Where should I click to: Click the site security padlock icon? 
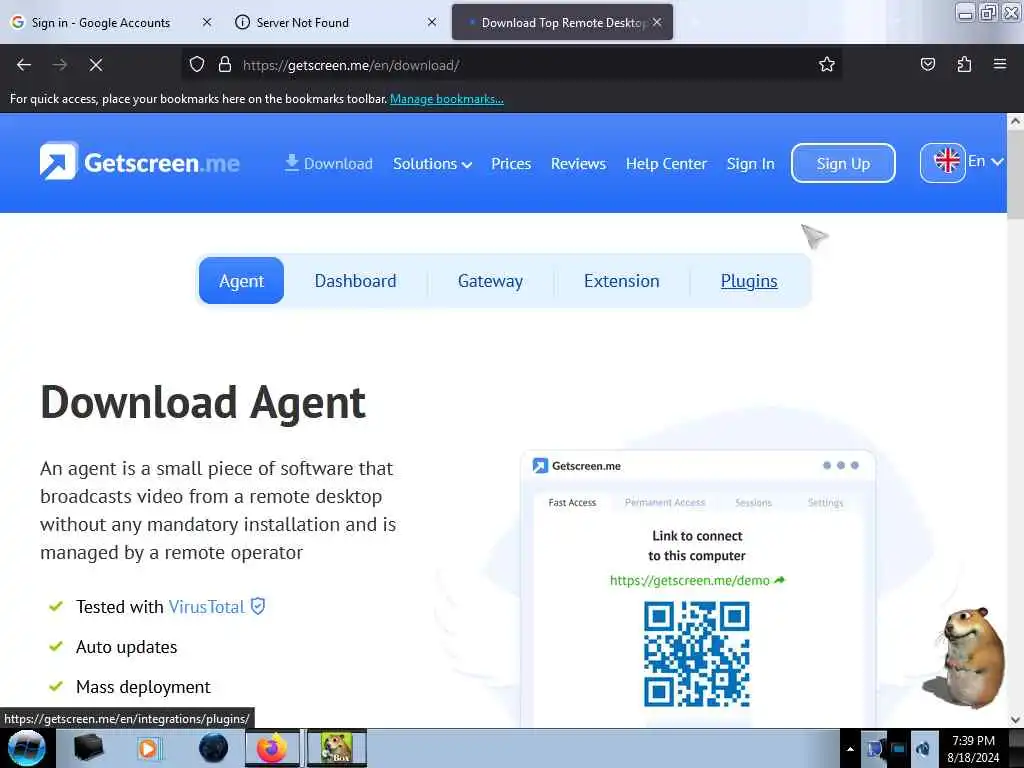[x=225, y=65]
